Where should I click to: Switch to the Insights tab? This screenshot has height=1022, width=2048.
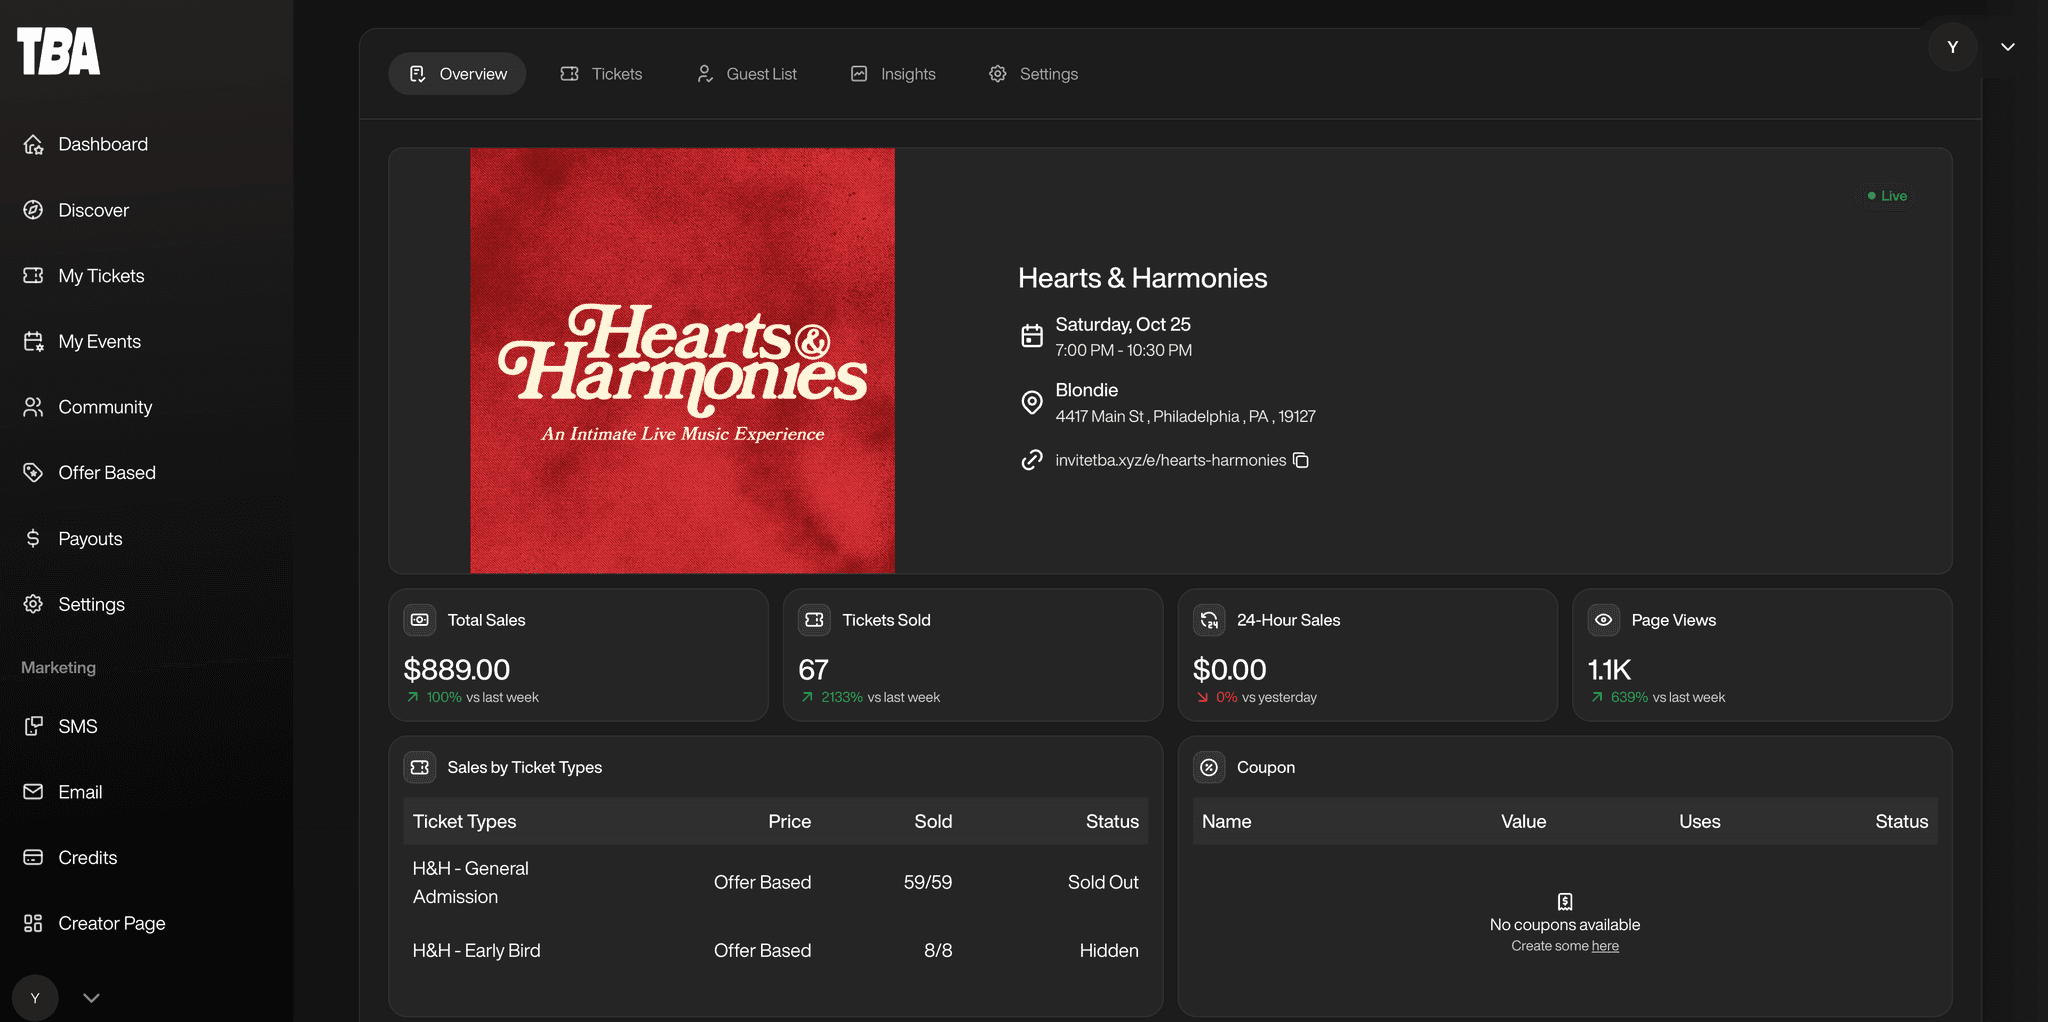[893, 74]
